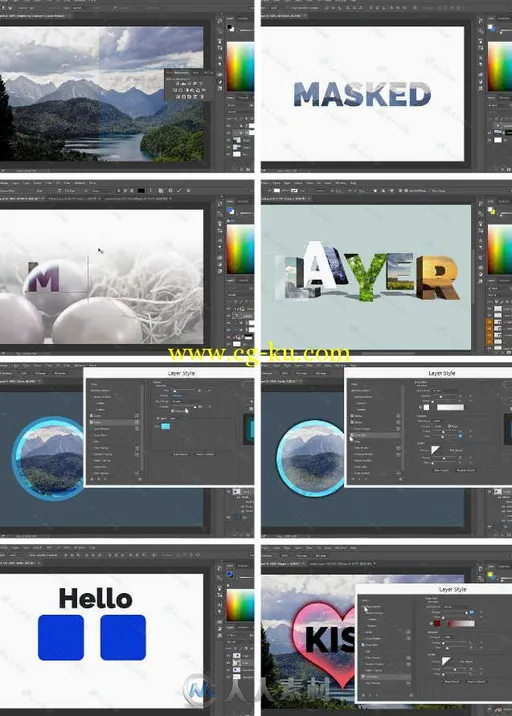Select Blending Options in the KISS heart dialog list
Viewport: 512px width, 716px height.
373,607
